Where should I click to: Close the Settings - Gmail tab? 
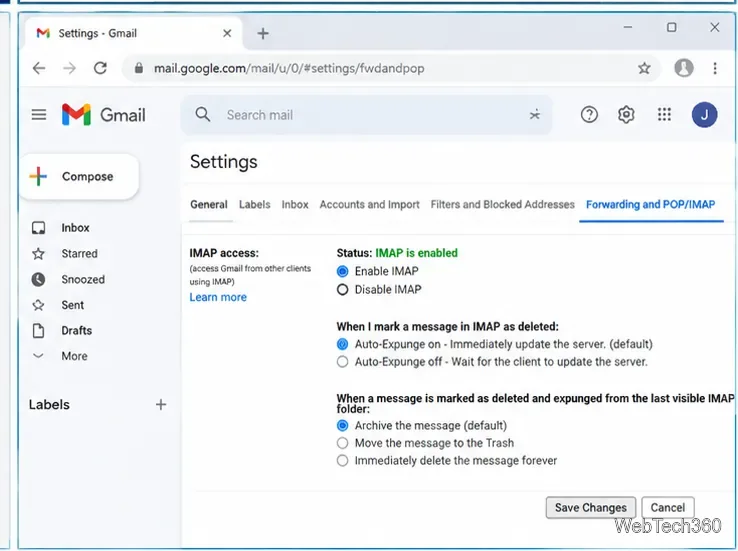(227, 33)
